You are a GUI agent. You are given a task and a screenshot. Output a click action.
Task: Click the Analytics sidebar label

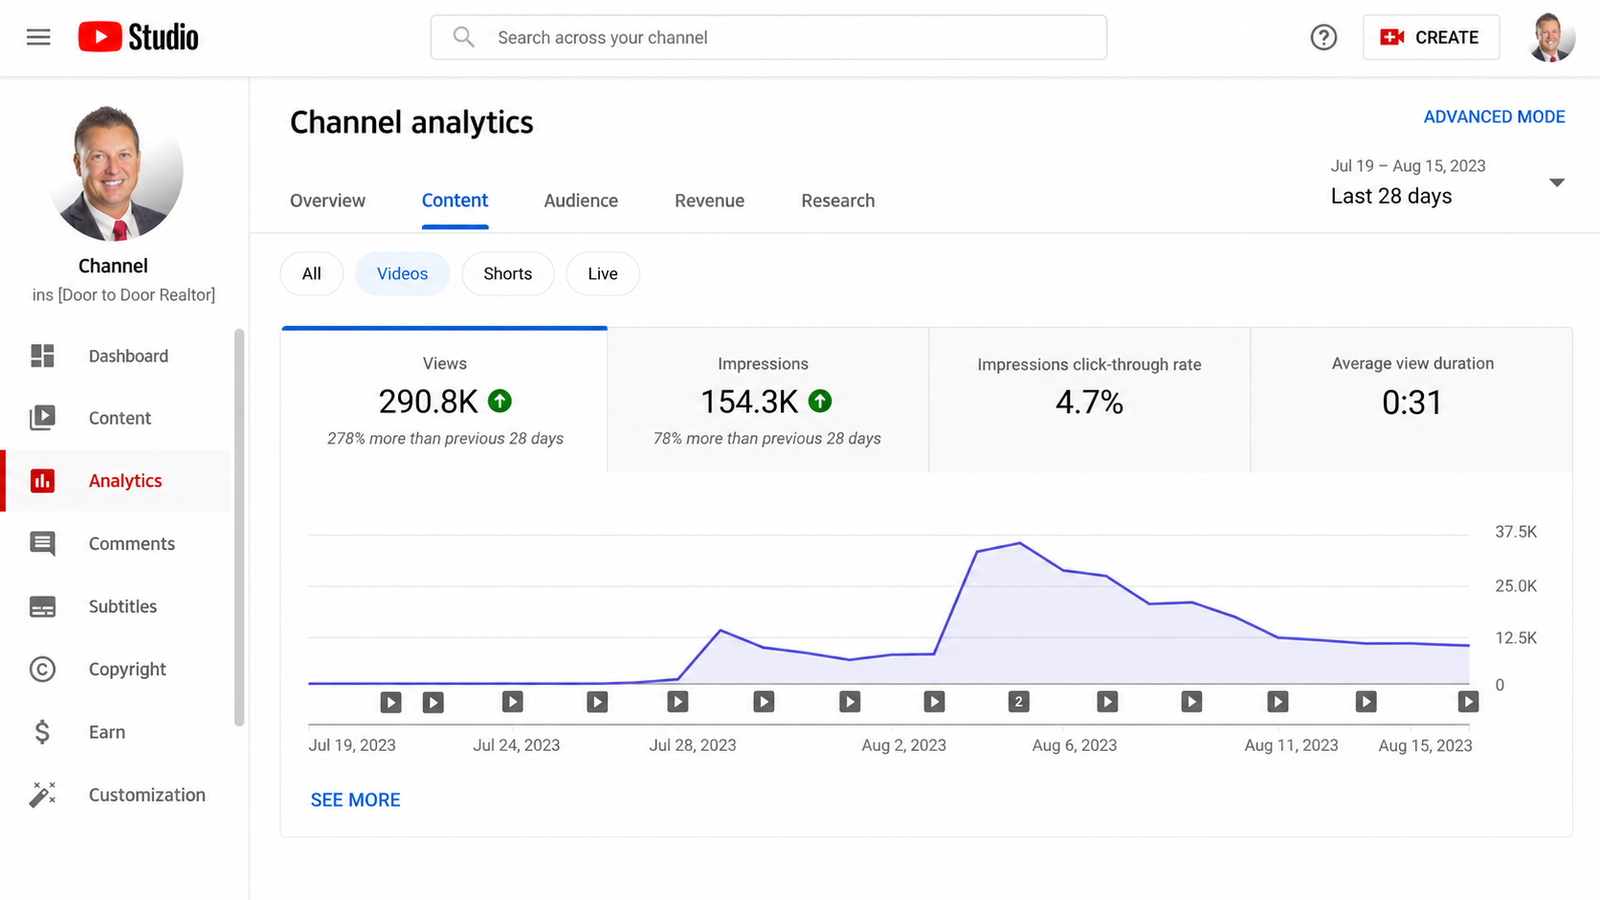[x=125, y=481]
